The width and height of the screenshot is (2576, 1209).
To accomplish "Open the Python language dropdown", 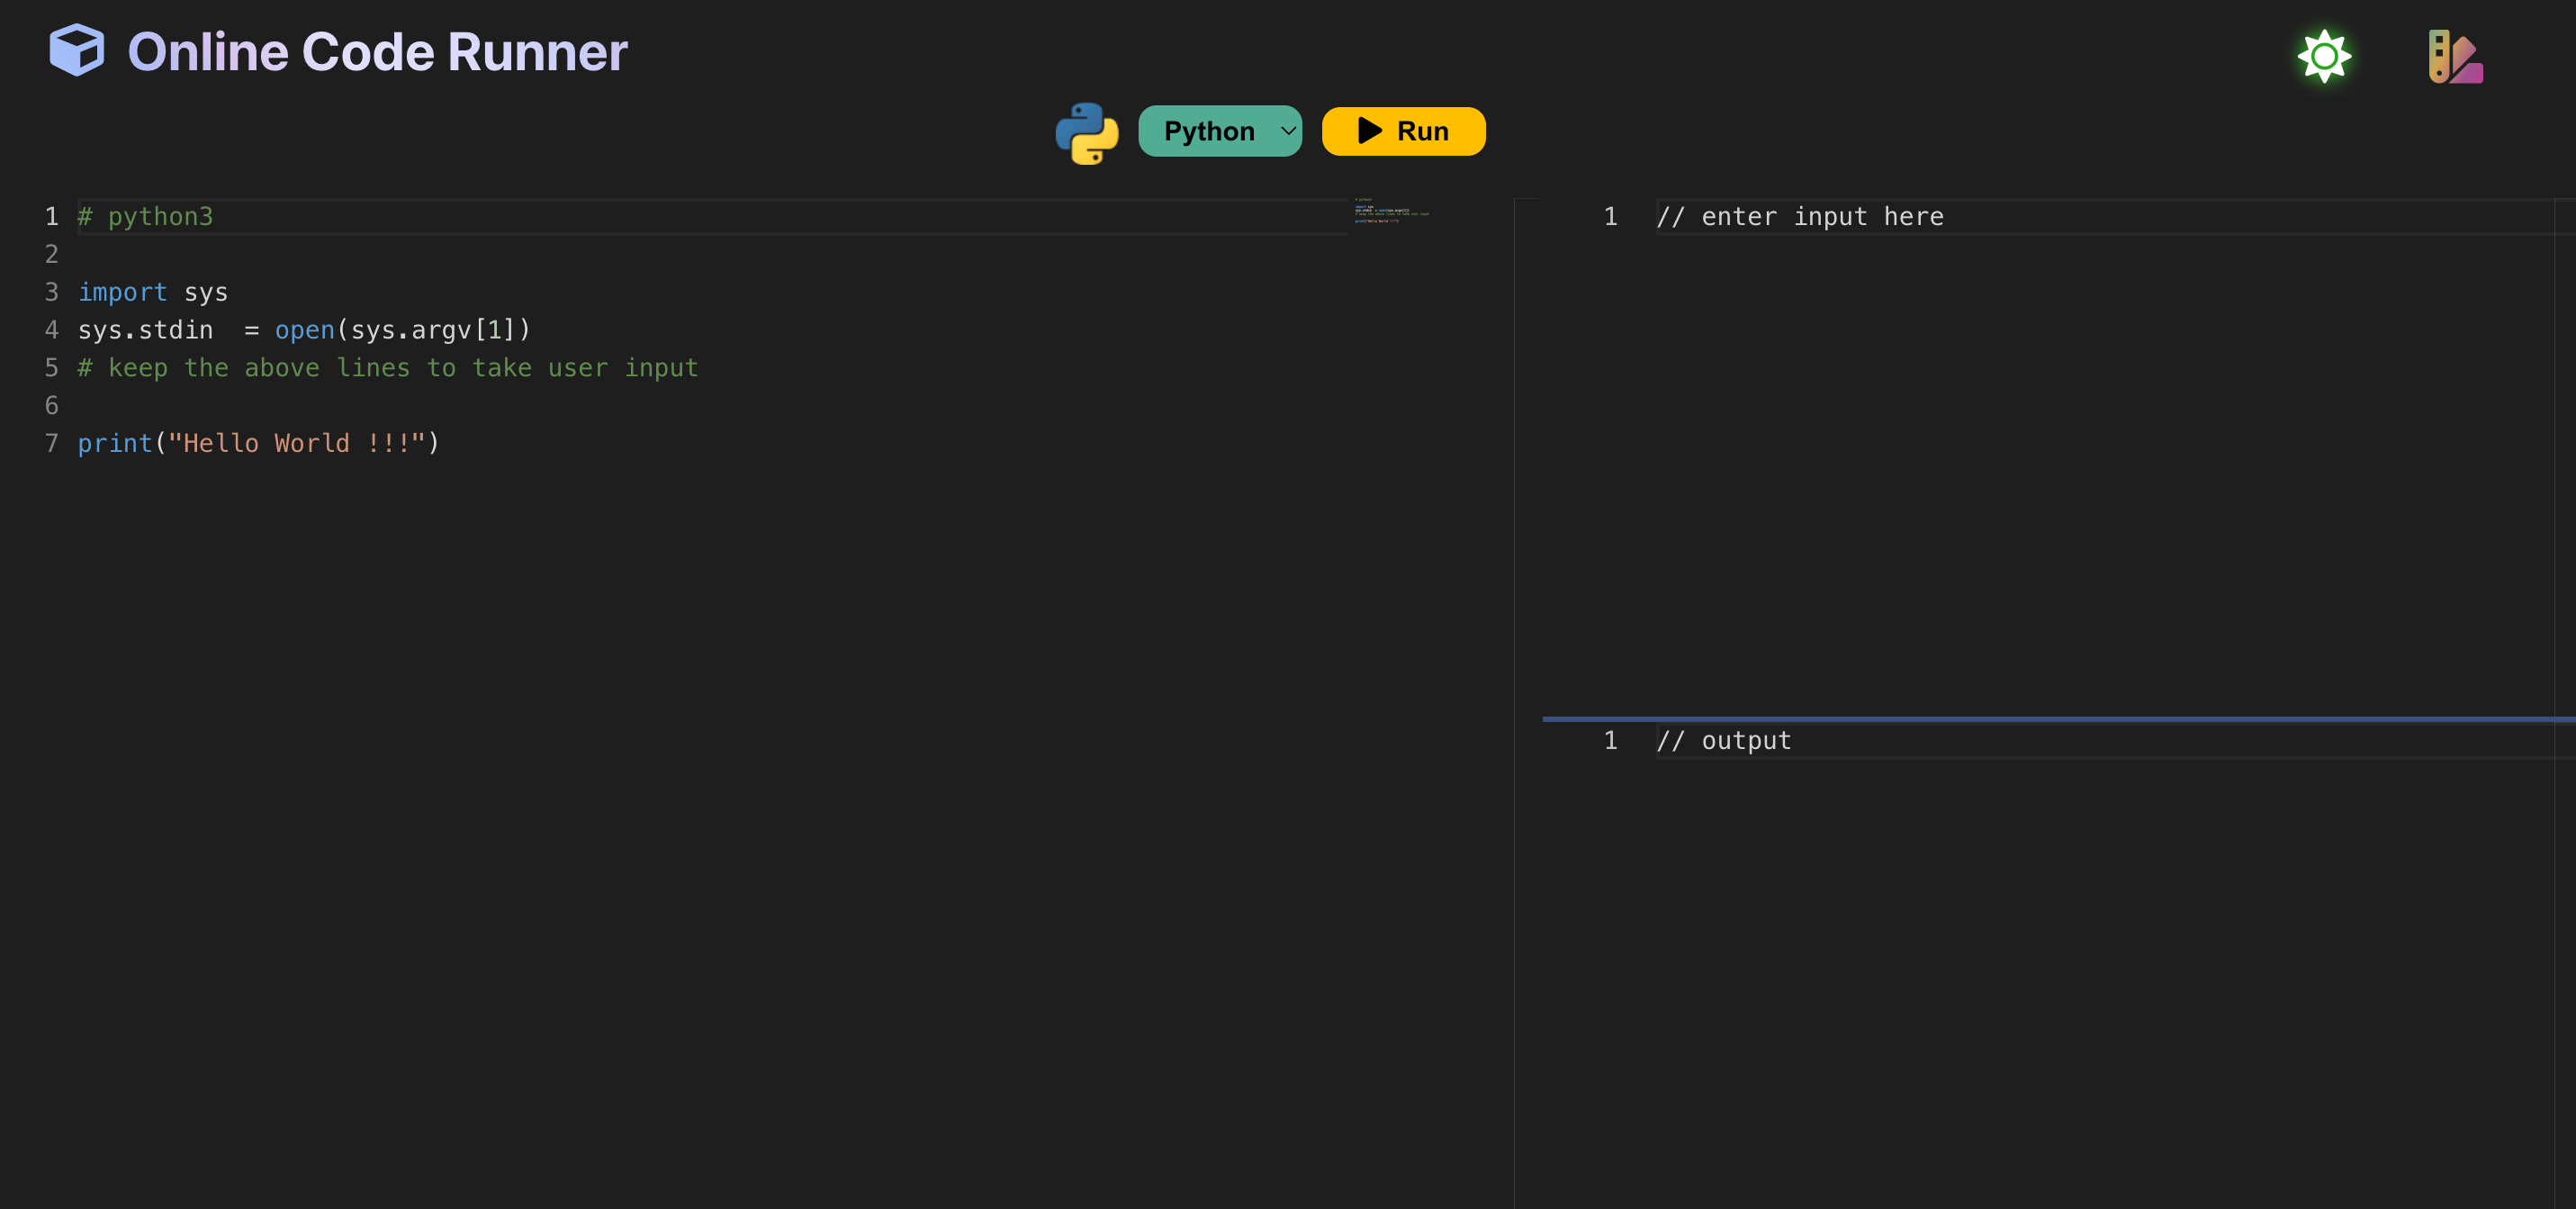I will click(1209, 131).
